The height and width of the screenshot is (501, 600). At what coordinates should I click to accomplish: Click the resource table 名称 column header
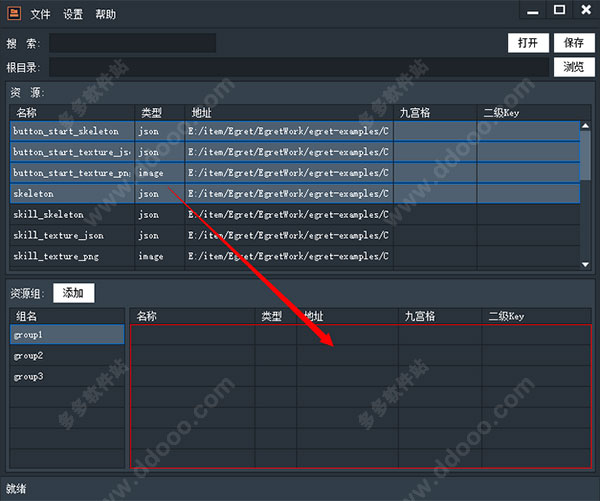pos(72,113)
